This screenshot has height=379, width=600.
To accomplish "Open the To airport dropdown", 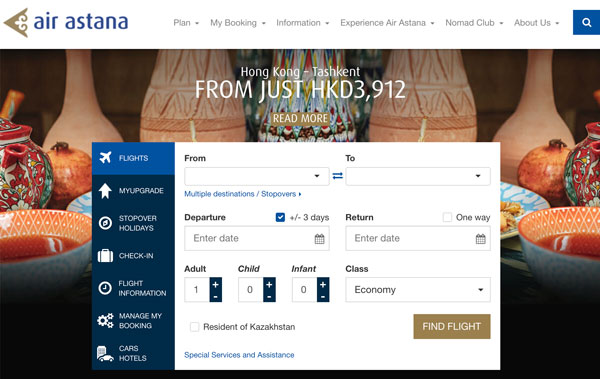I will coord(418,176).
